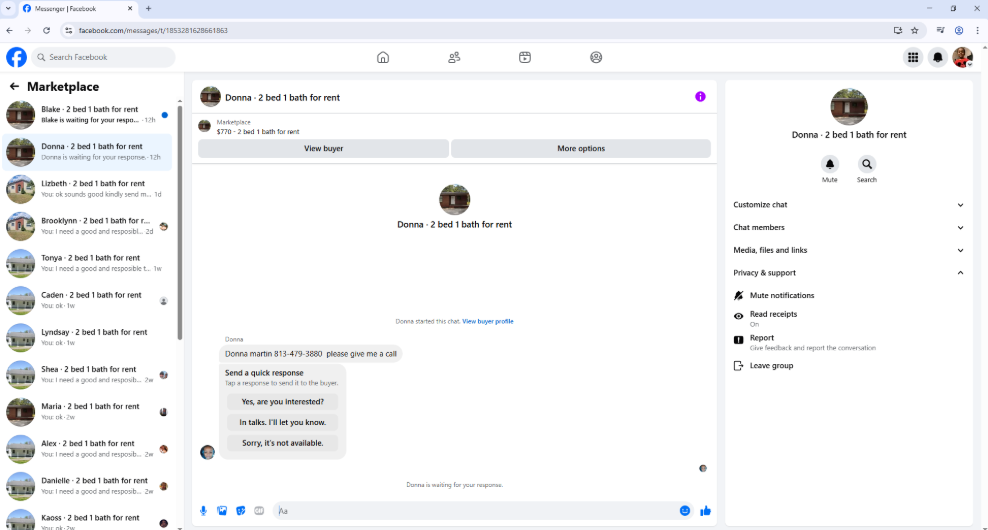Bookmark this page with the star icon
The height and width of the screenshot is (530, 988).
[x=914, y=30]
